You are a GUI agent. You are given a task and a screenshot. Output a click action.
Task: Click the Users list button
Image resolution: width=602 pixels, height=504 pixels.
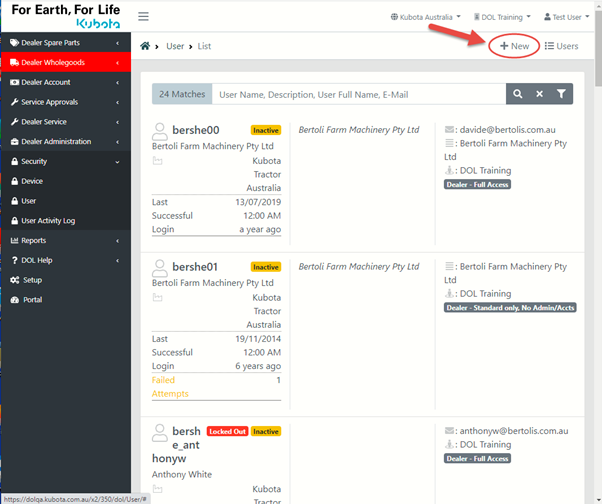[x=561, y=46]
